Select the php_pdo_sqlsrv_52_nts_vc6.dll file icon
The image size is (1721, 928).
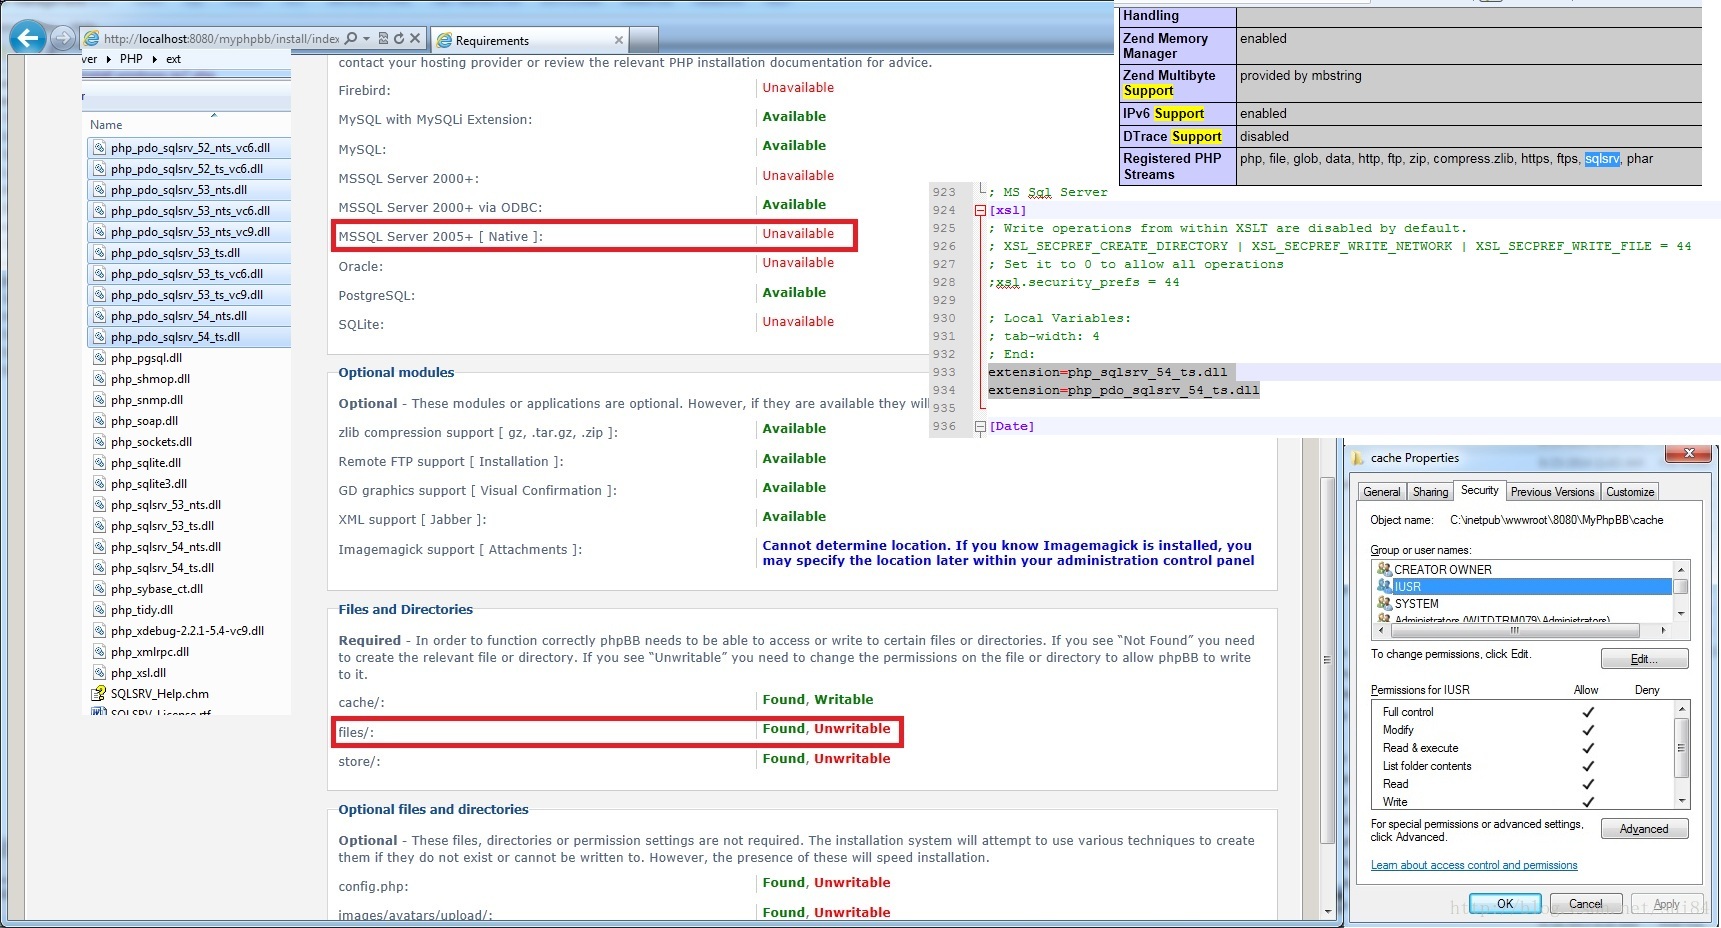pyautogui.click(x=99, y=148)
